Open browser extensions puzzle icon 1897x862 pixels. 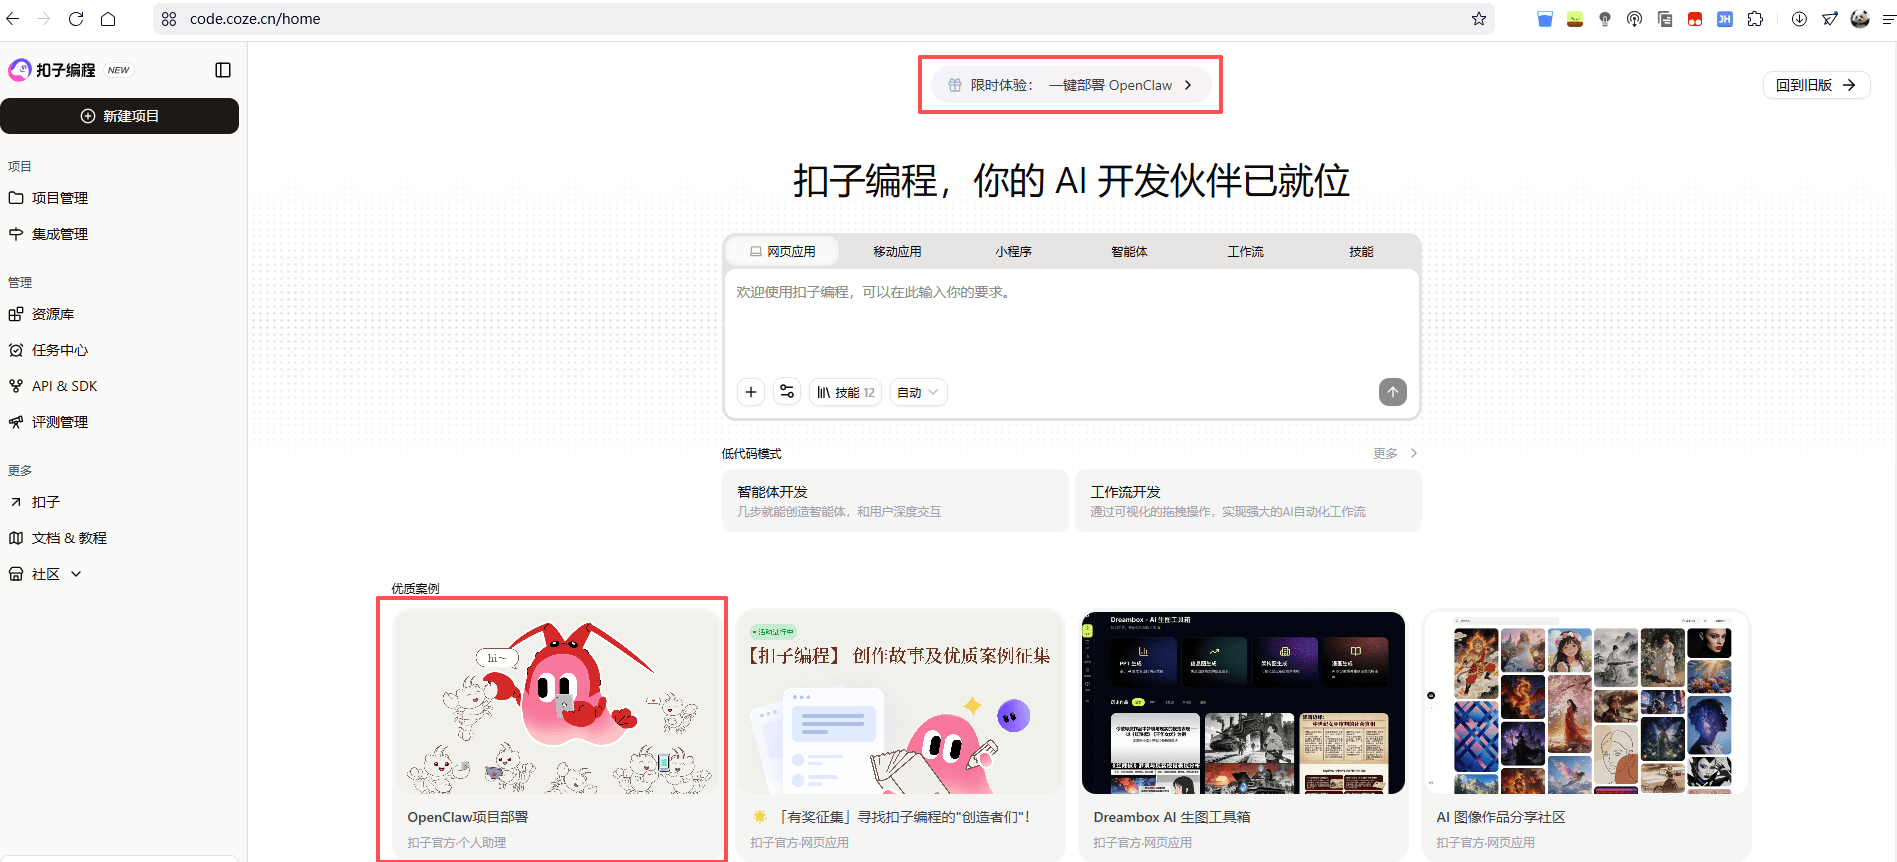[x=1755, y=19]
